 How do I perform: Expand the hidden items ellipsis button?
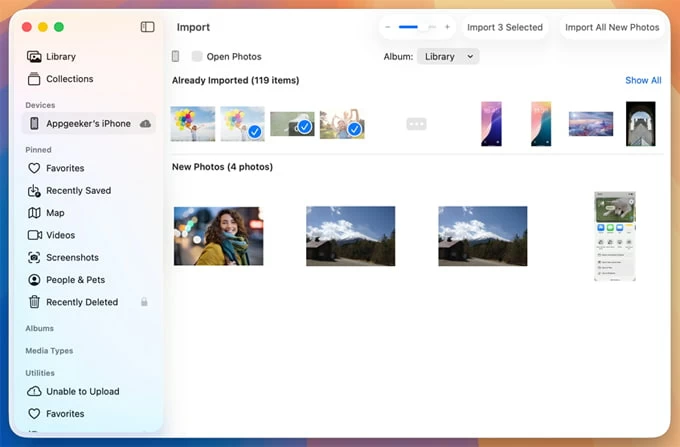(x=416, y=124)
